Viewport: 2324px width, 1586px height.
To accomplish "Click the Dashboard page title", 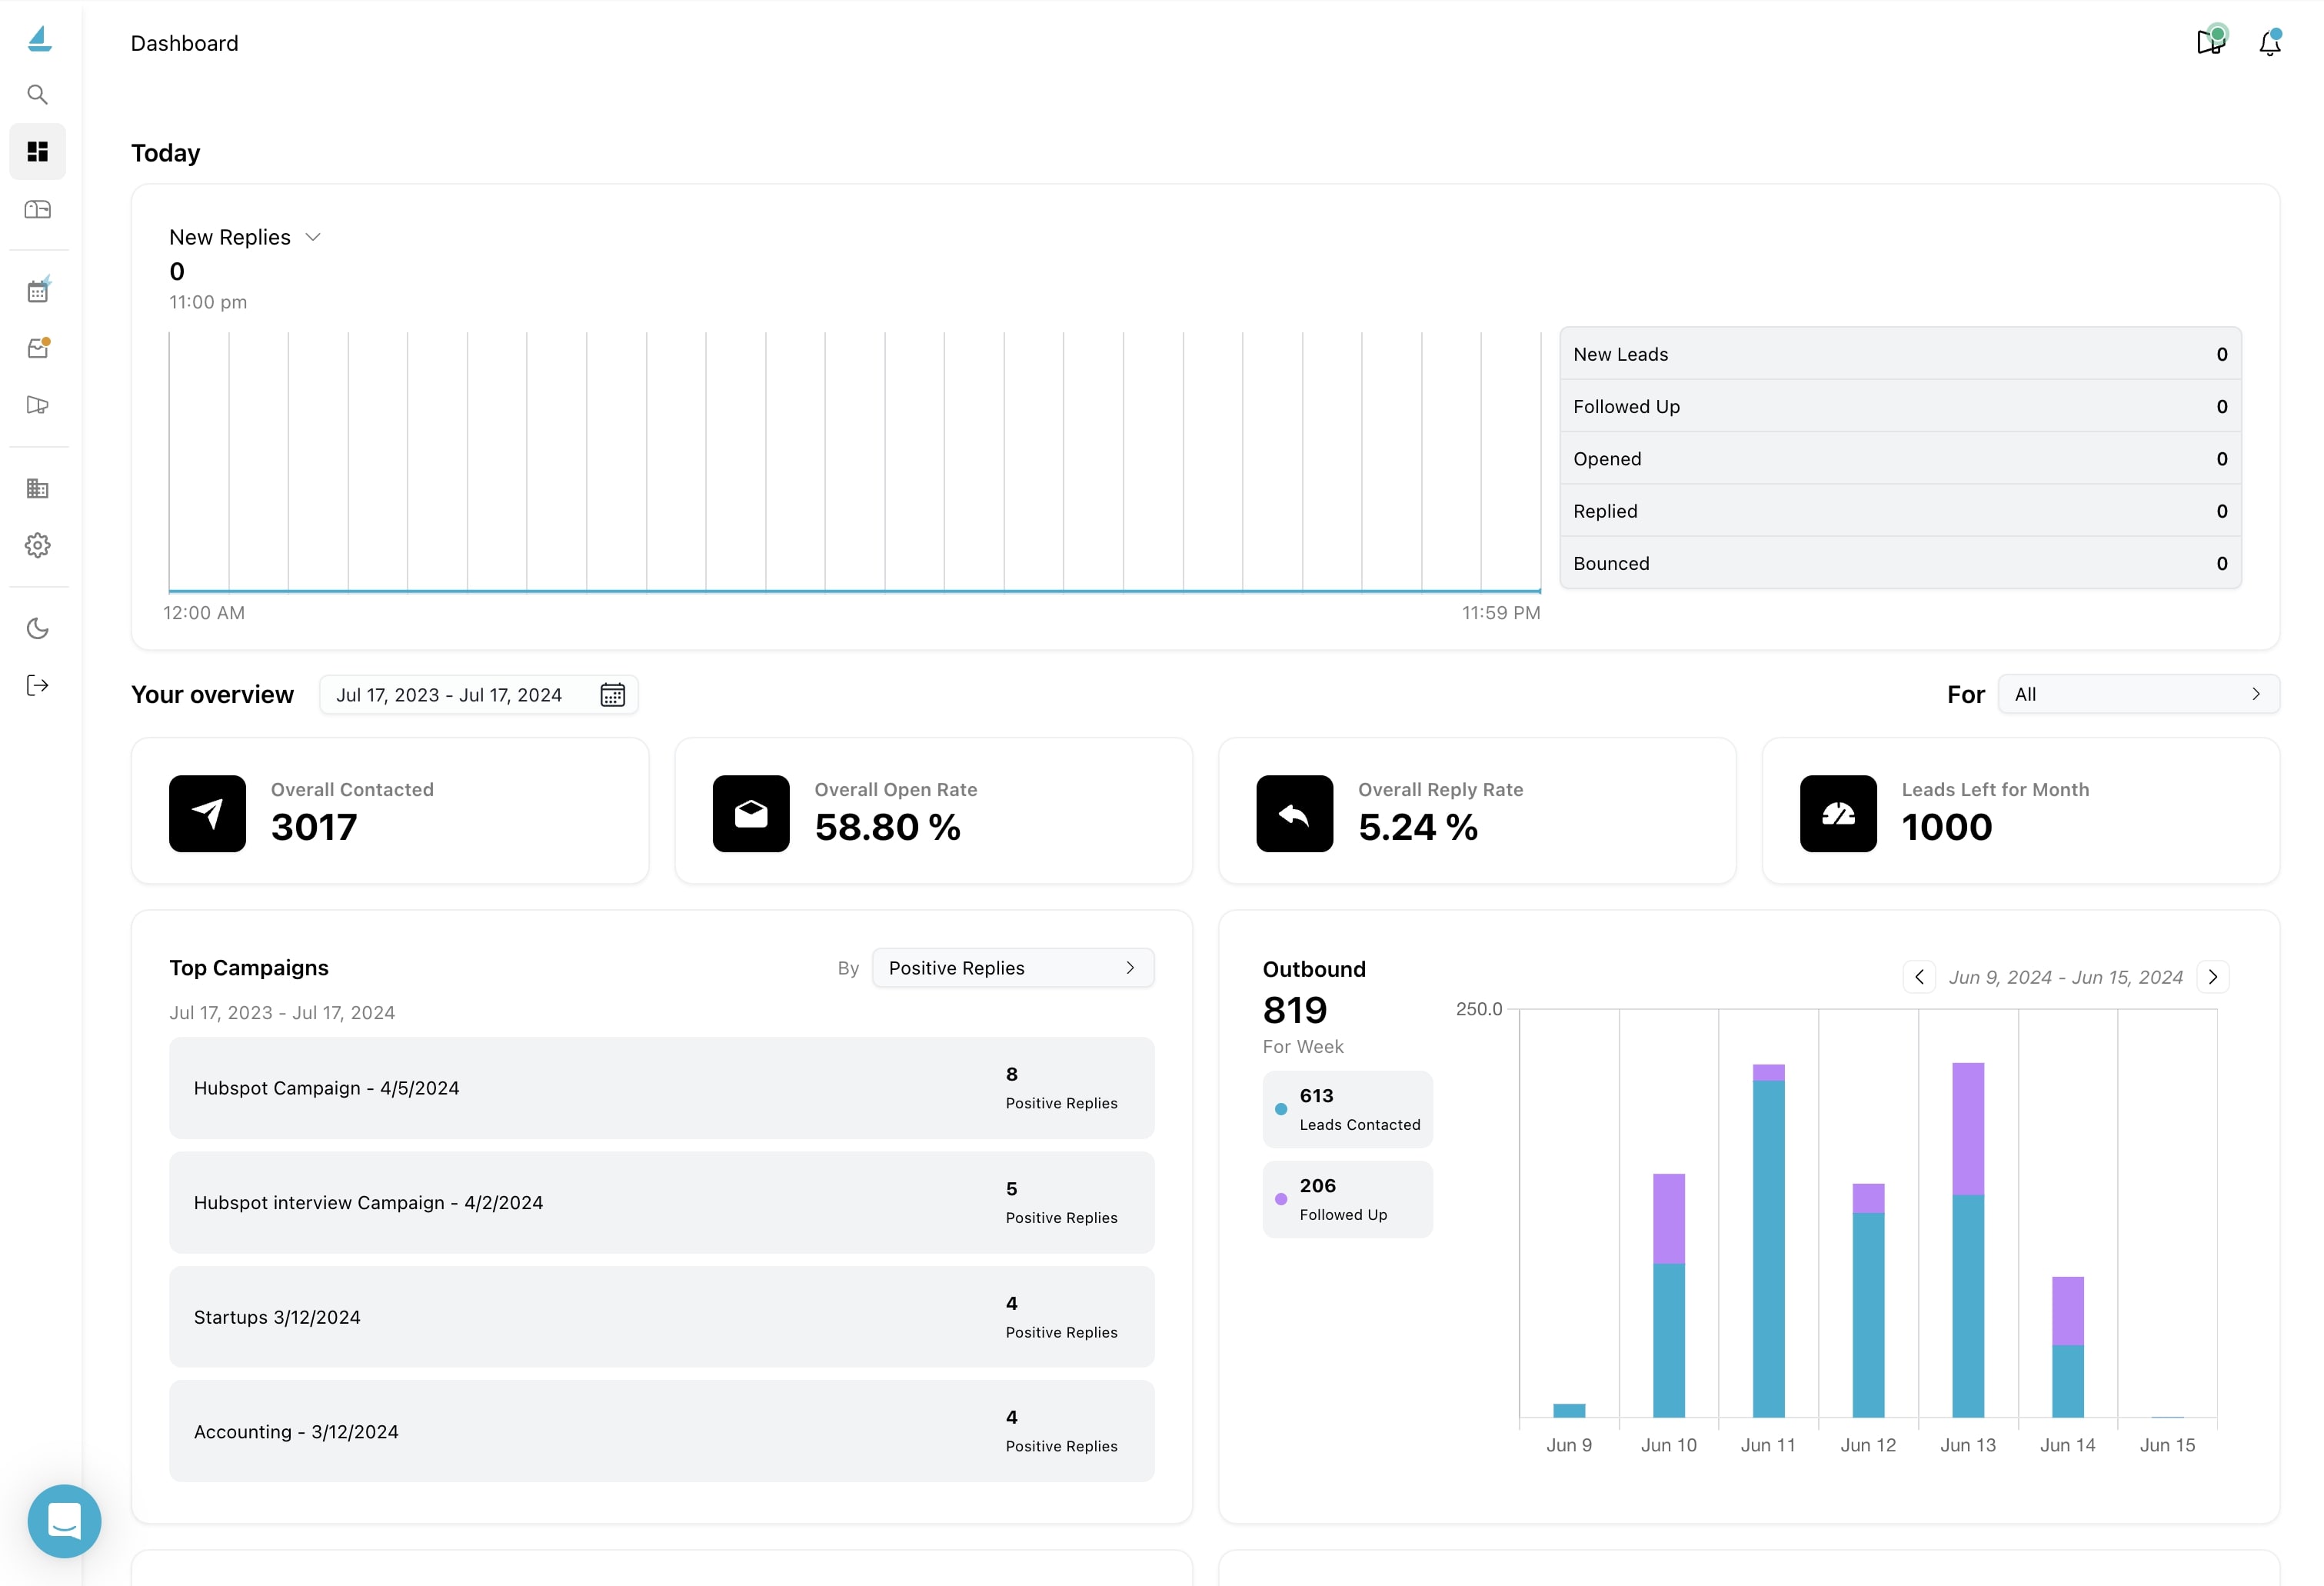I will point(185,43).
